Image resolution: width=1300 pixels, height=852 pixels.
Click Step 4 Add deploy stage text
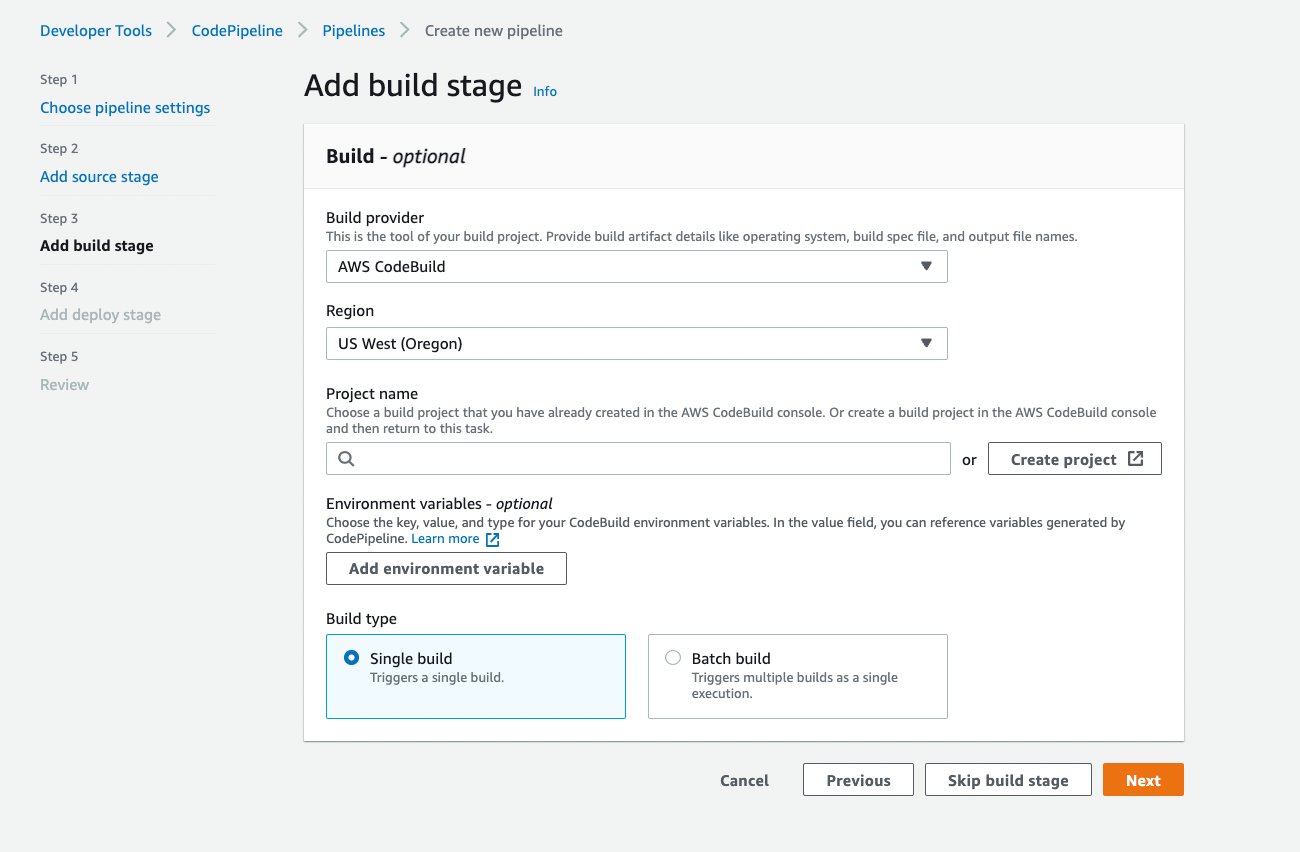point(100,315)
